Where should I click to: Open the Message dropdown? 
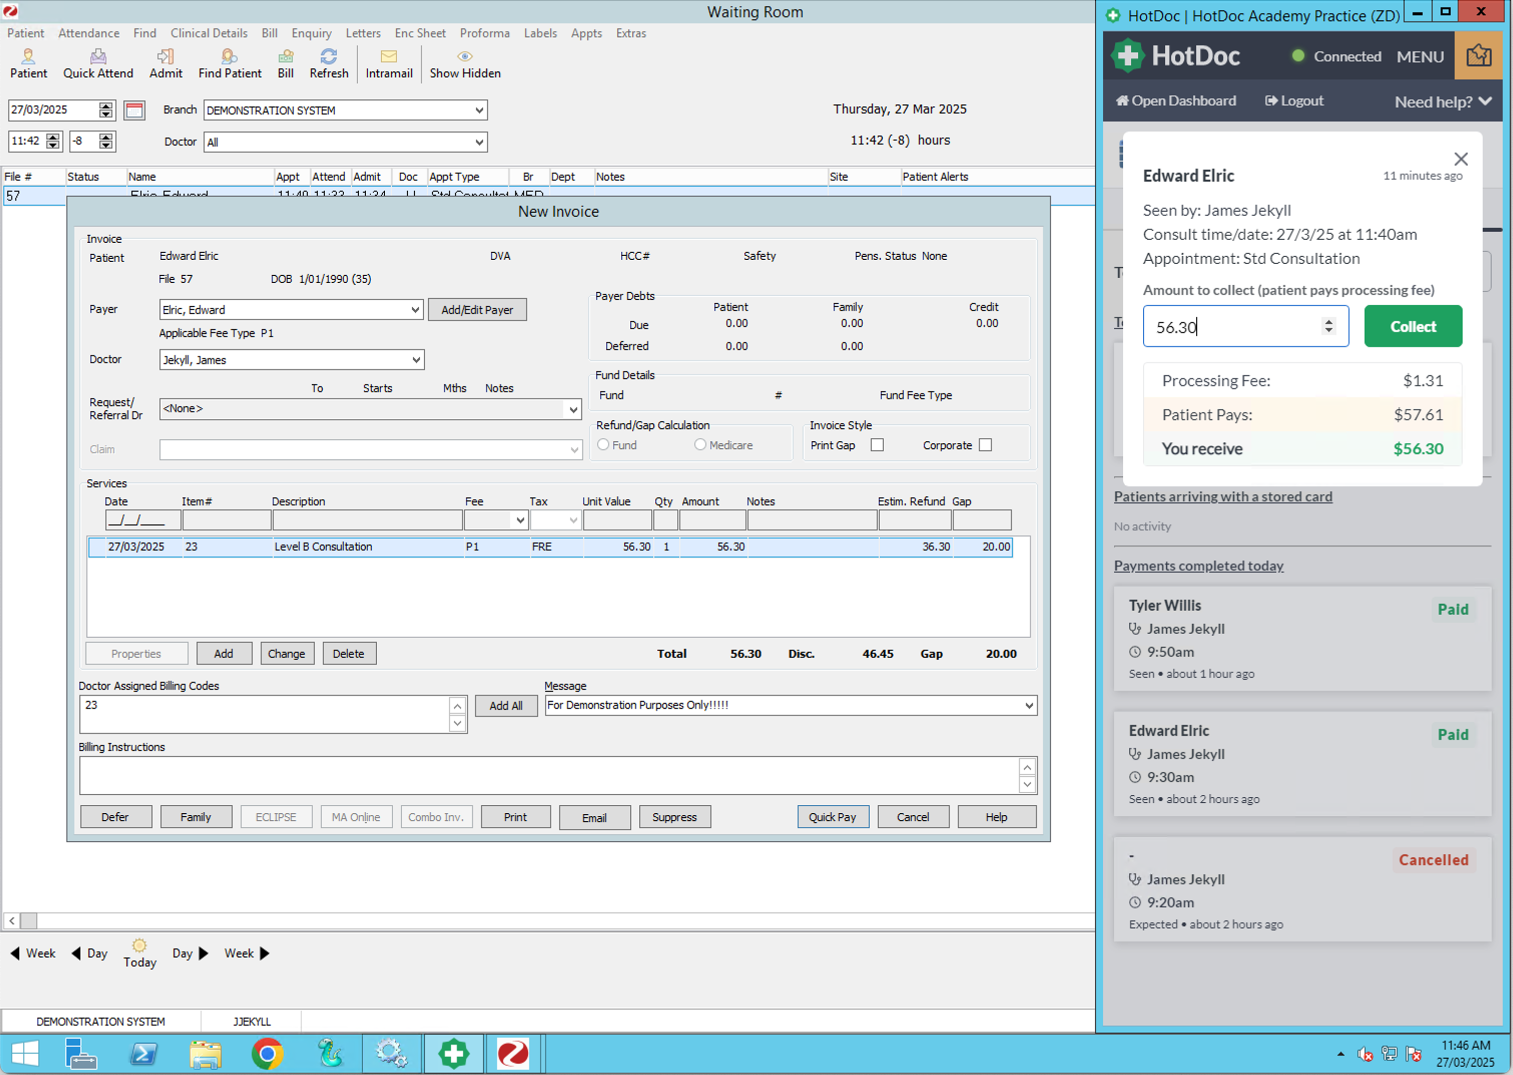coord(1028,706)
